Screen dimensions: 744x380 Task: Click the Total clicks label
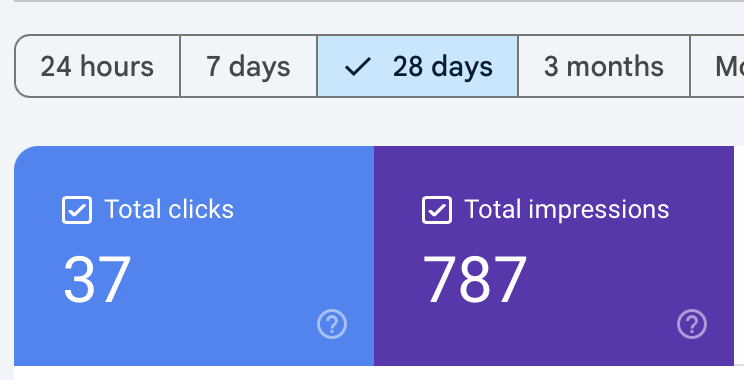click(169, 209)
